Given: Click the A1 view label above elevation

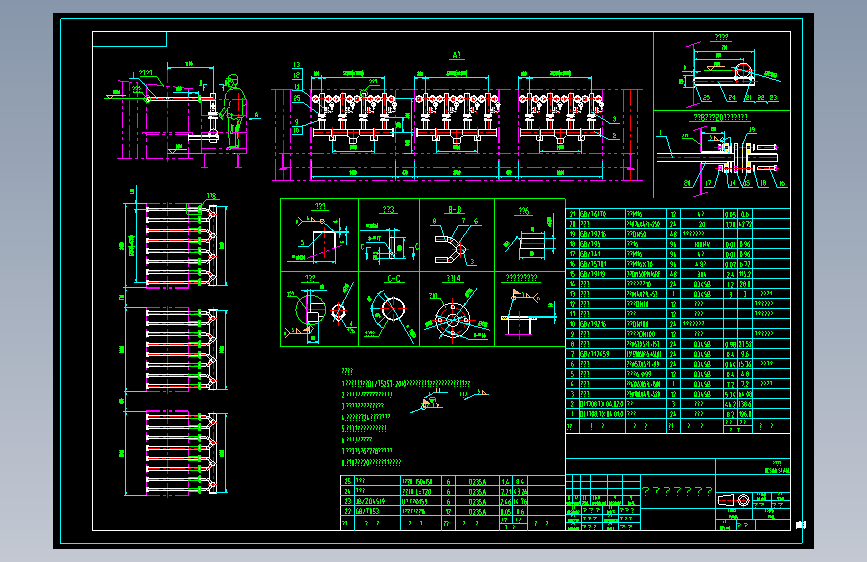Looking at the screenshot, I should (457, 55).
